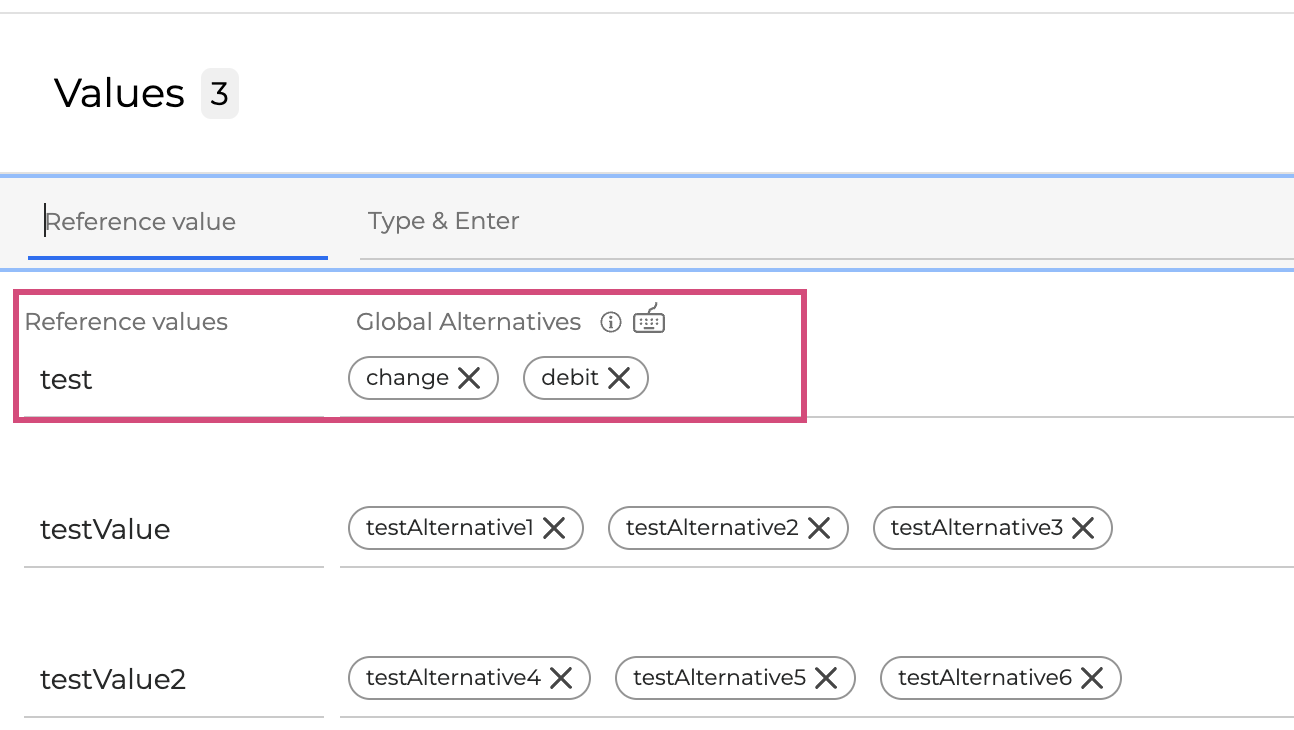This screenshot has height=730, width=1294.
Task: Remove the 'debit' alternative chip
Action: tap(619, 378)
